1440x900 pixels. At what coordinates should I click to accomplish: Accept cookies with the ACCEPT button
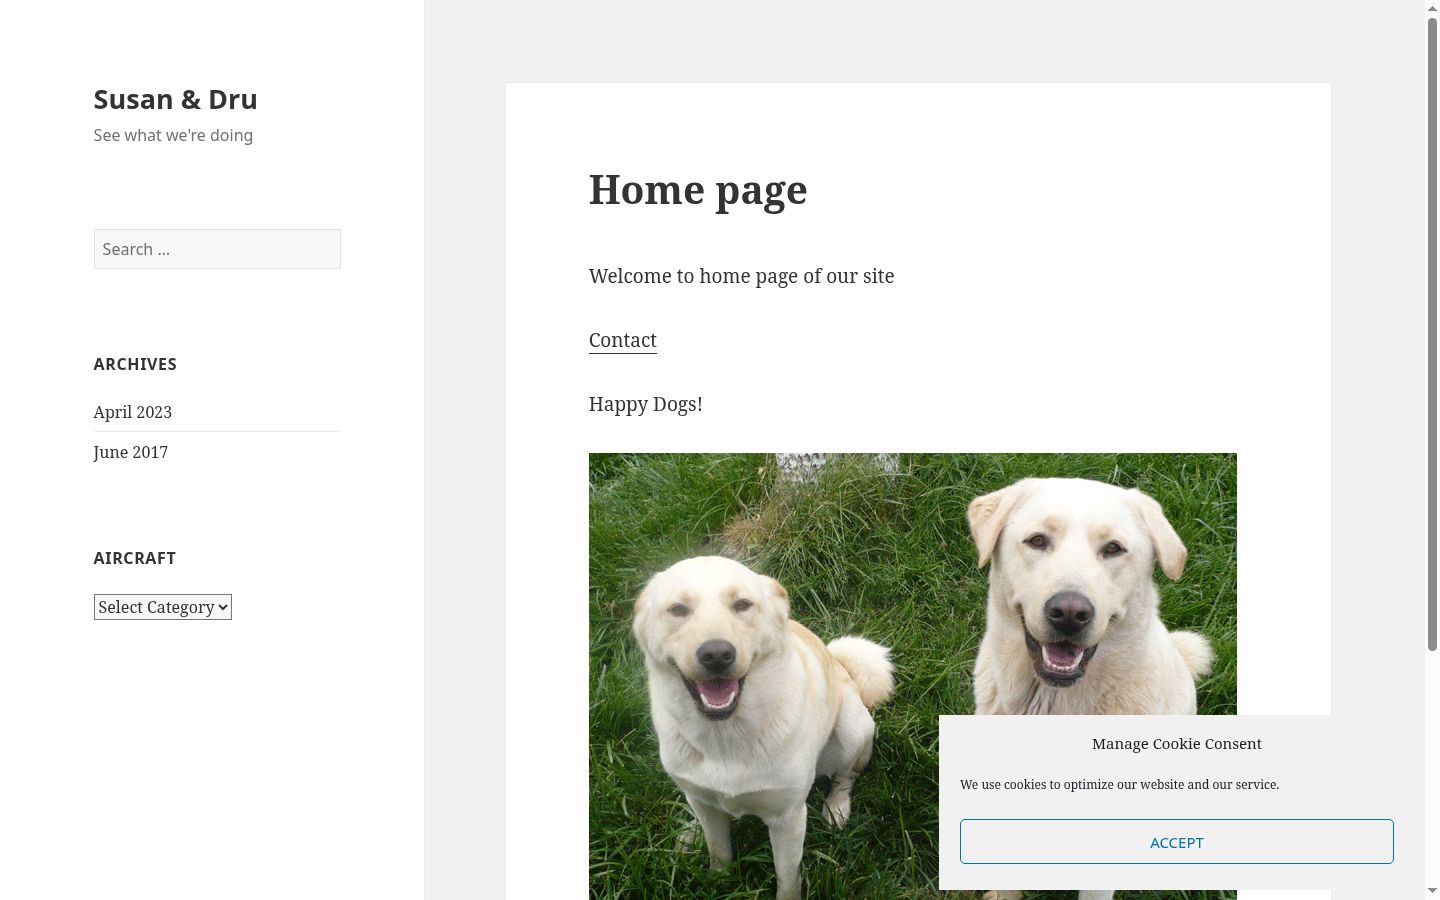pos(1177,842)
